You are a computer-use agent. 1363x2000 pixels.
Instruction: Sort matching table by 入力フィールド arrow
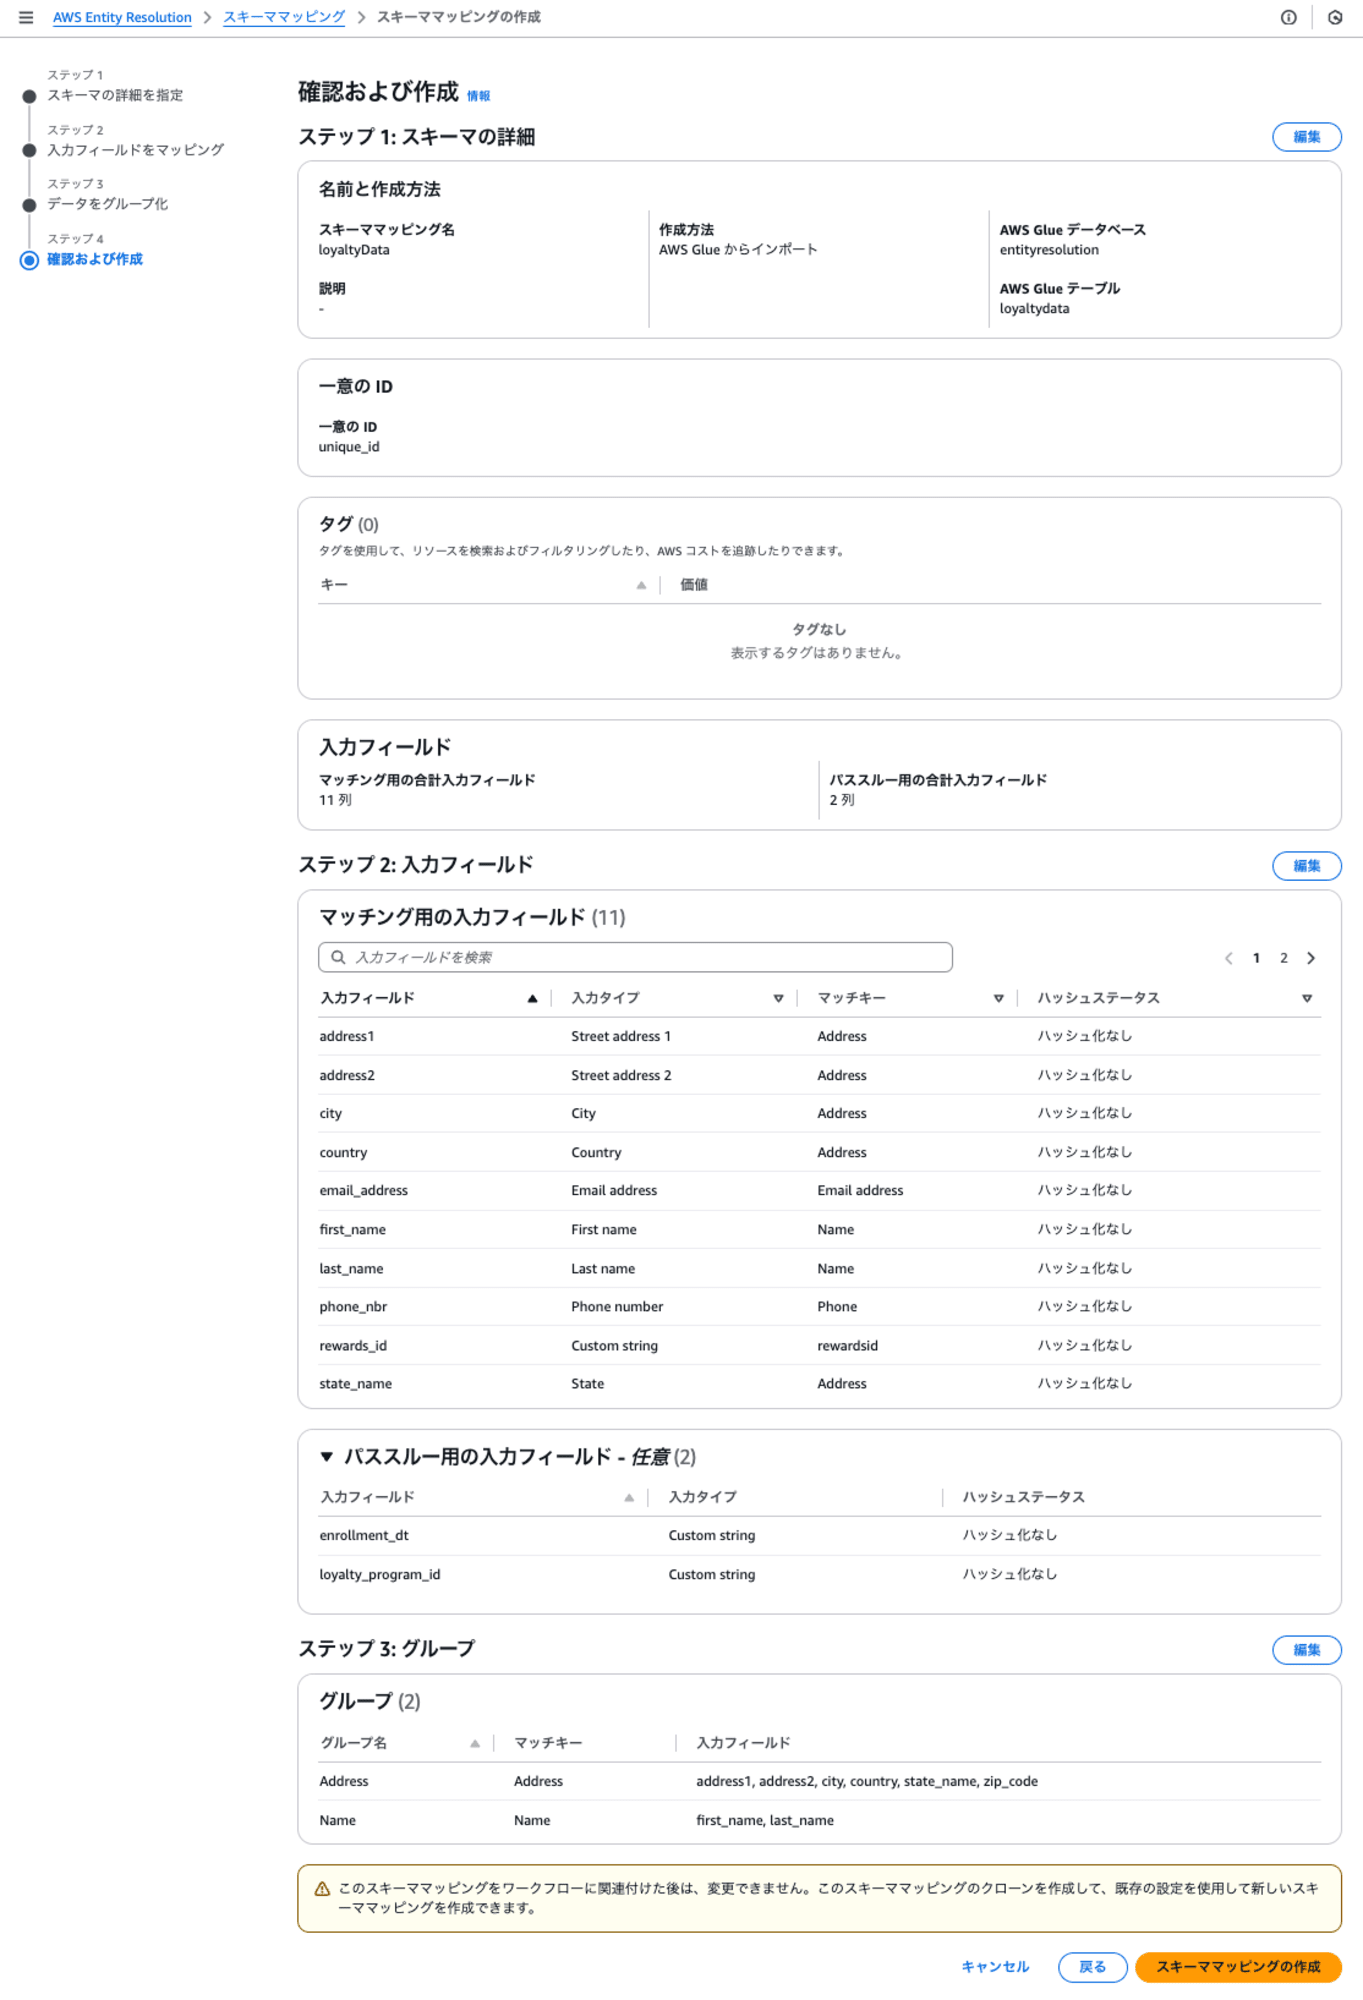tap(532, 998)
